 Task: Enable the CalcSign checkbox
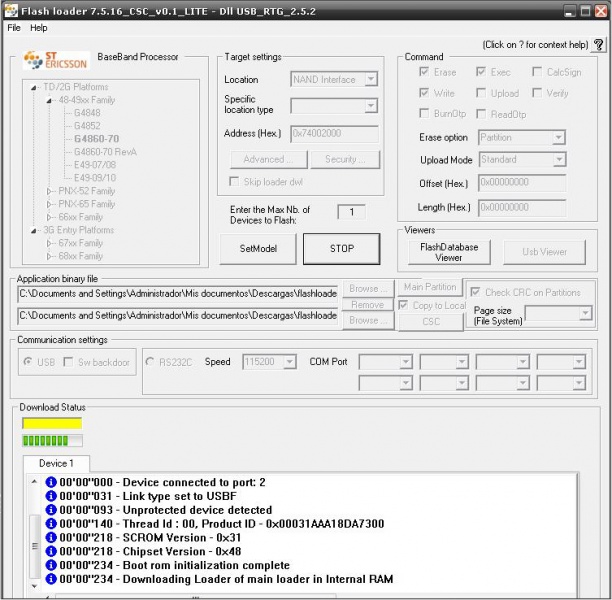point(537,72)
